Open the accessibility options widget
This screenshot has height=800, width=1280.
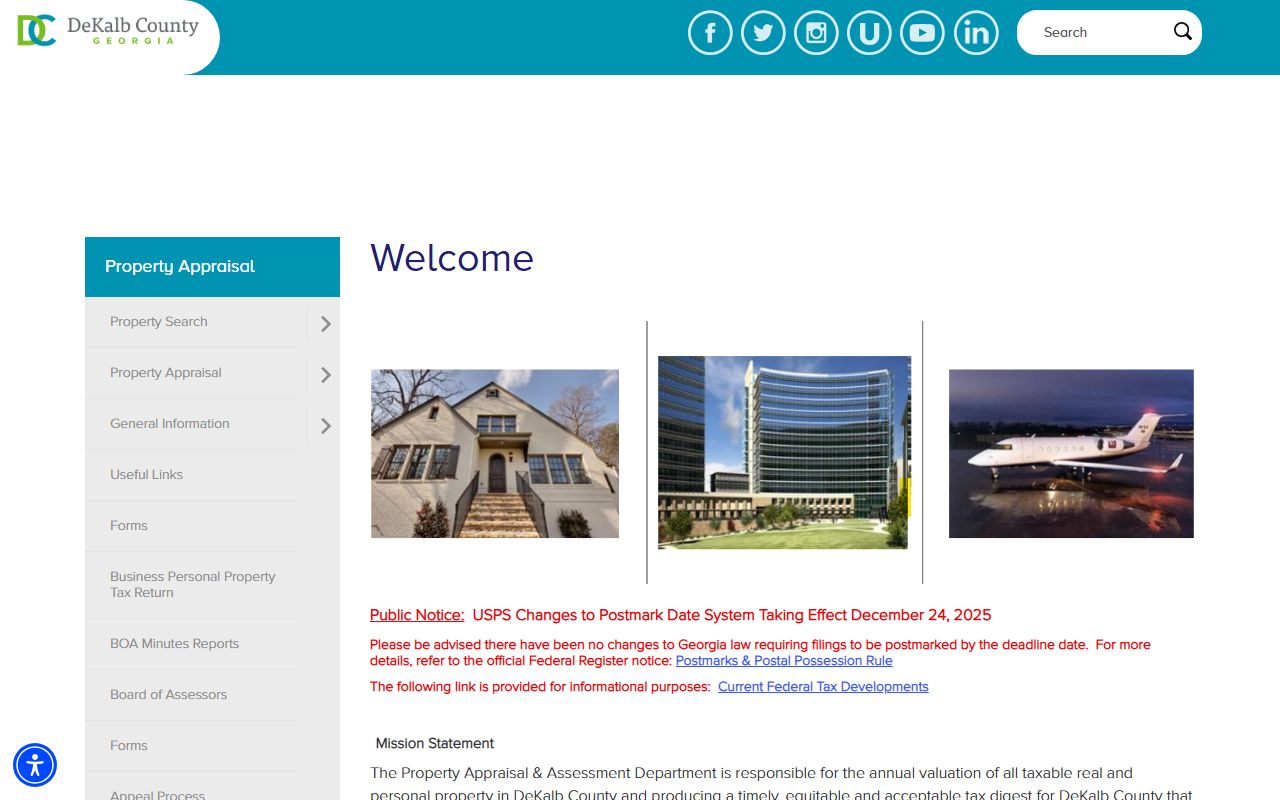pos(35,765)
